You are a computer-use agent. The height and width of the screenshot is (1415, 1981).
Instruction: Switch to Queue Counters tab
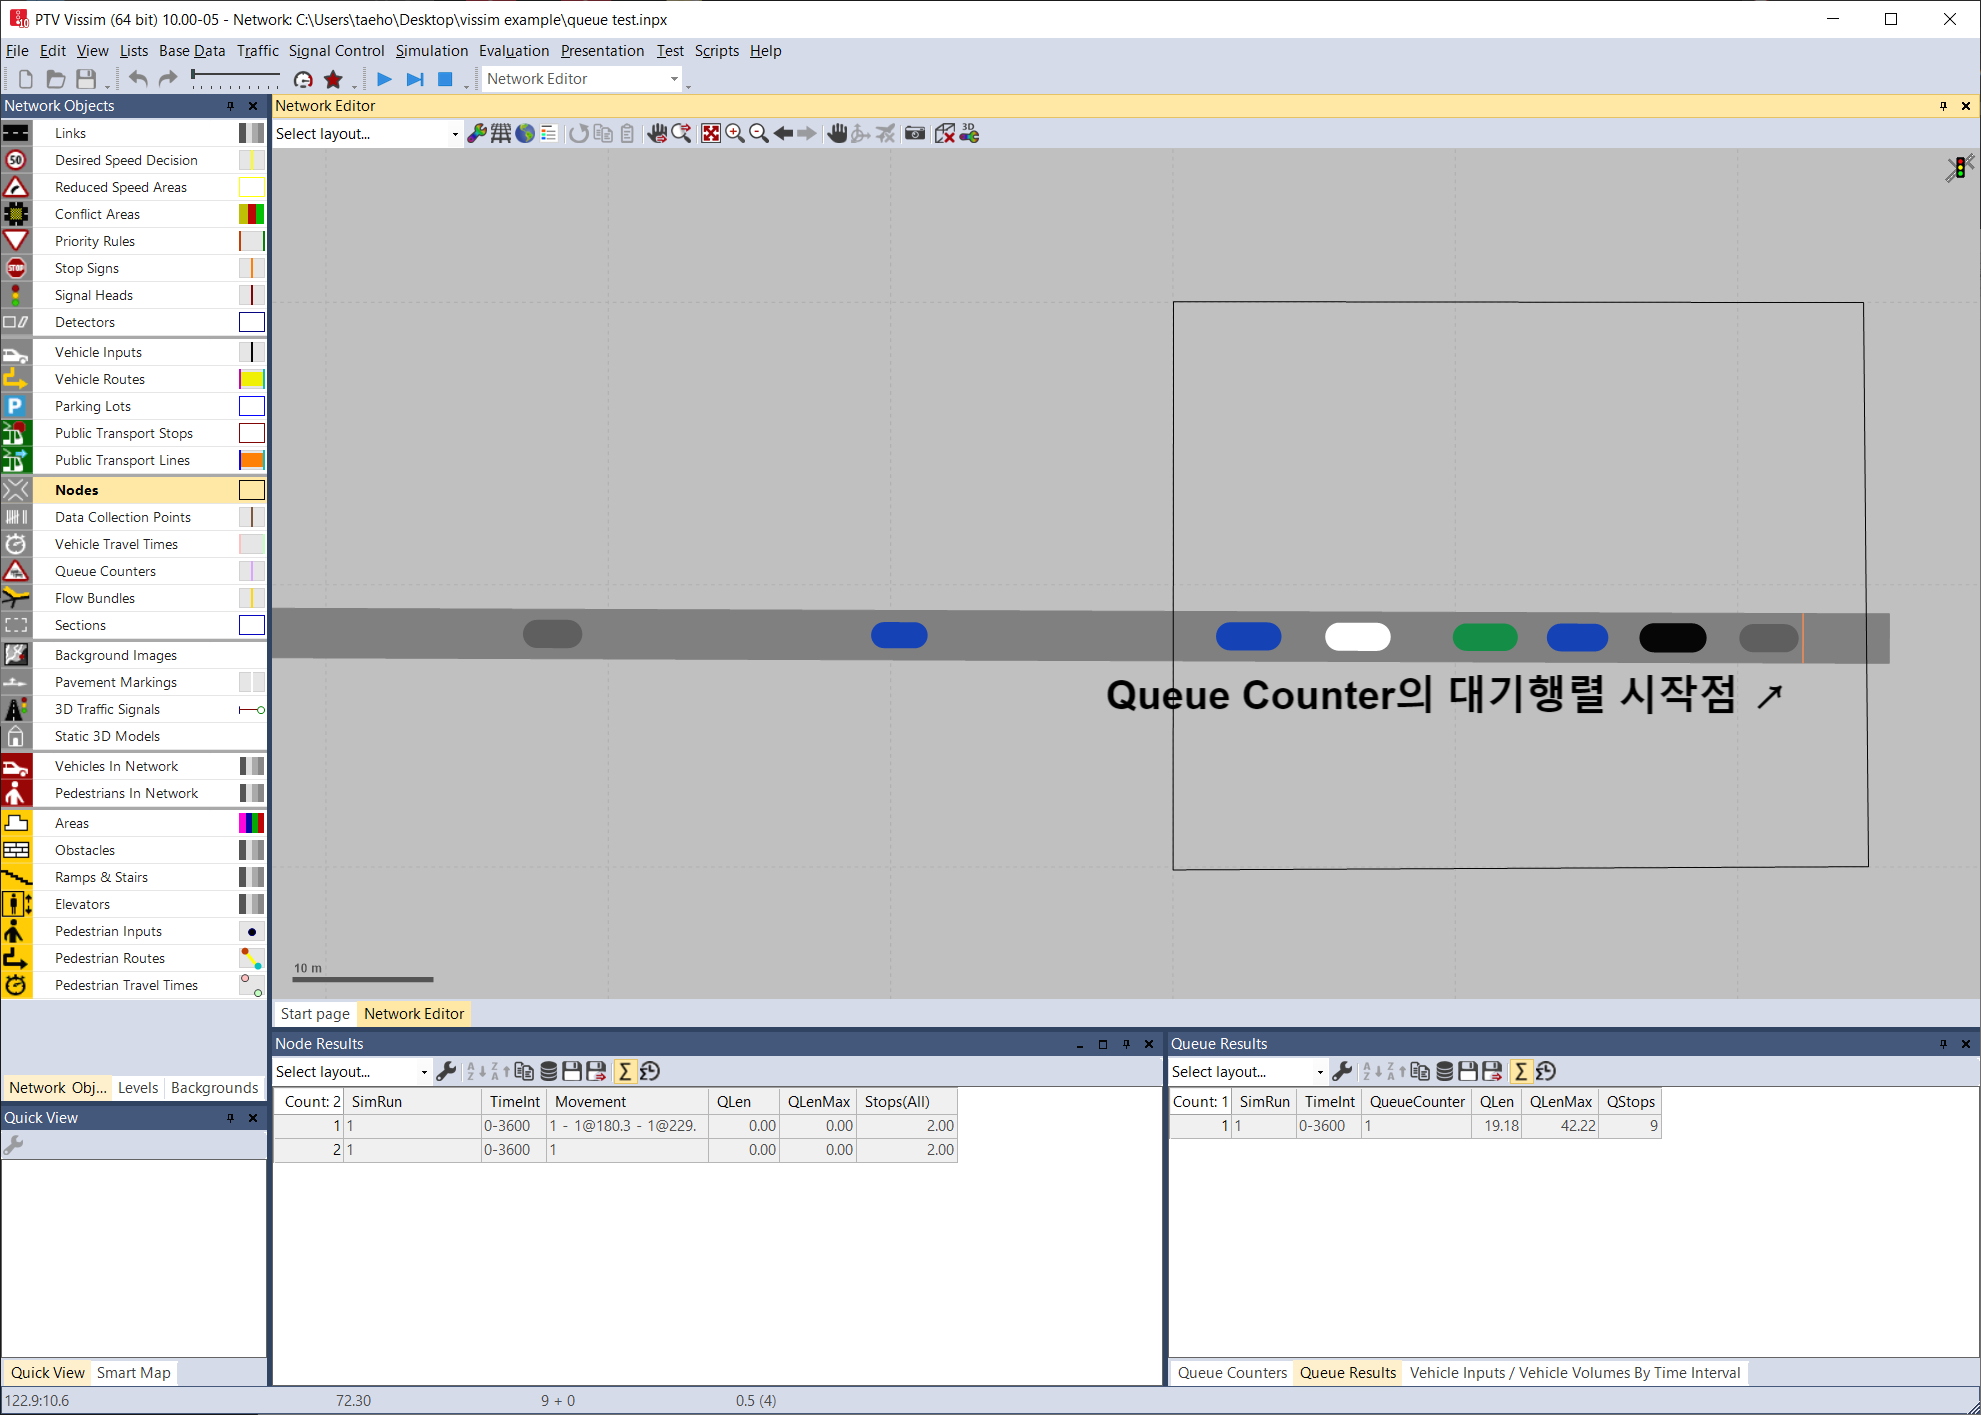pyautogui.click(x=1232, y=1373)
